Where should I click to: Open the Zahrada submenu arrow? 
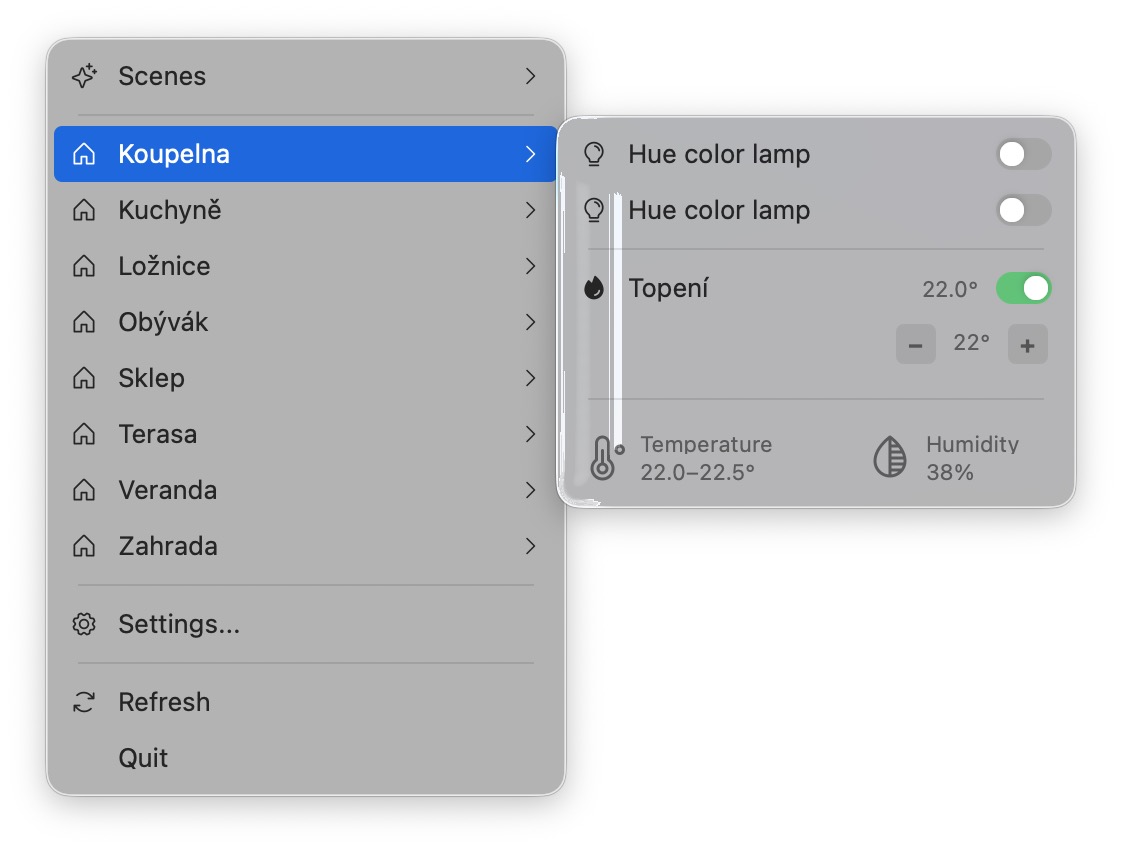(531, 546)
